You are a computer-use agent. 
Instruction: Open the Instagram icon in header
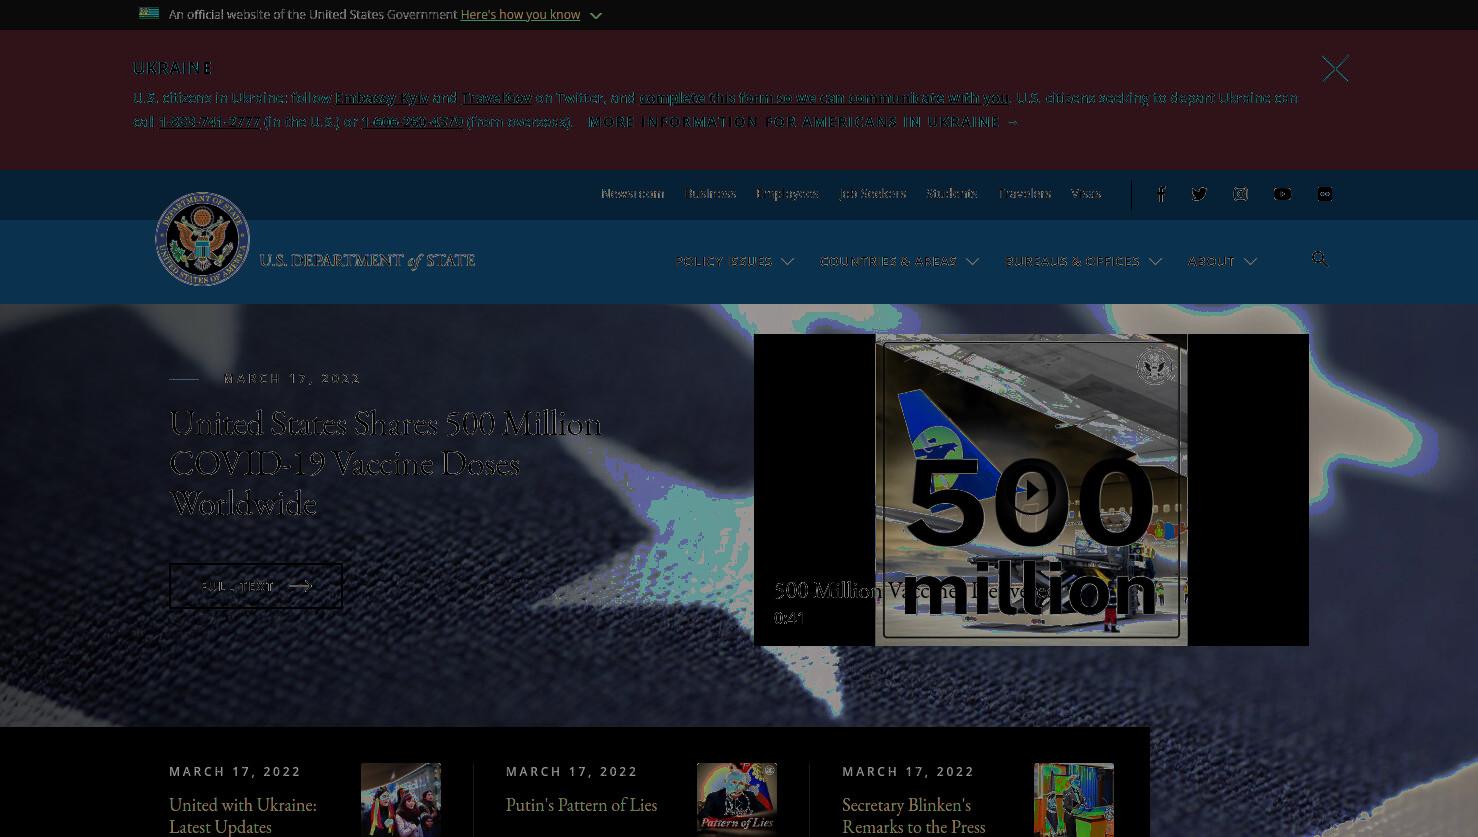[x=1241, y=194]
